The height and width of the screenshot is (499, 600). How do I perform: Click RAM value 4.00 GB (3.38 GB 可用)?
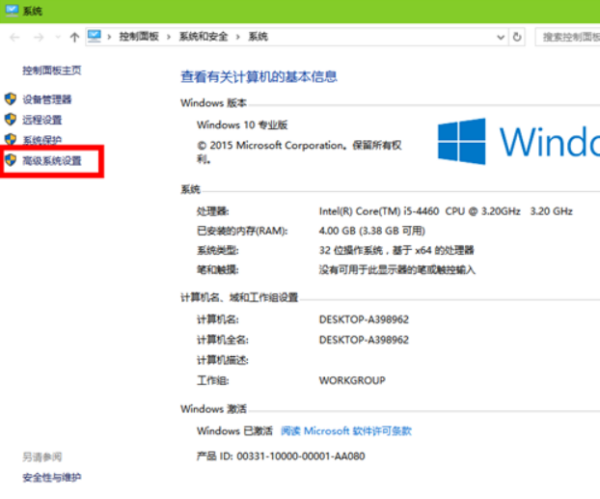pyautogui.click(x=372, y=231)
